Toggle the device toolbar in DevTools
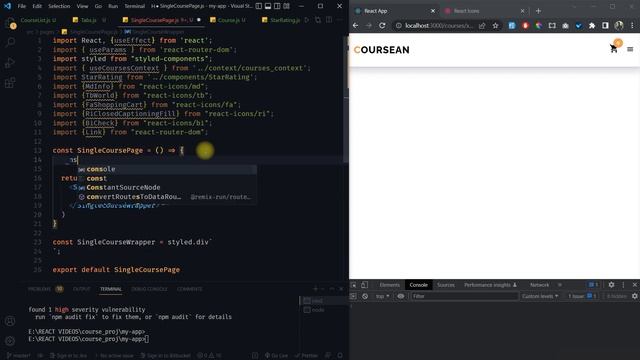640x360 pixels. (x=364, y=285)
